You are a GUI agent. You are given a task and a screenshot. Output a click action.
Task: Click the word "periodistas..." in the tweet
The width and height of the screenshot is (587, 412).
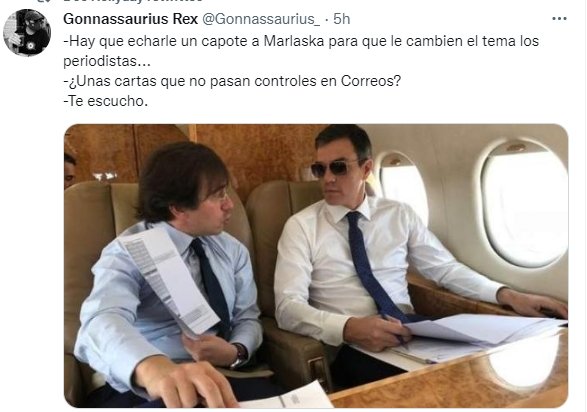[x=107, y=61]
